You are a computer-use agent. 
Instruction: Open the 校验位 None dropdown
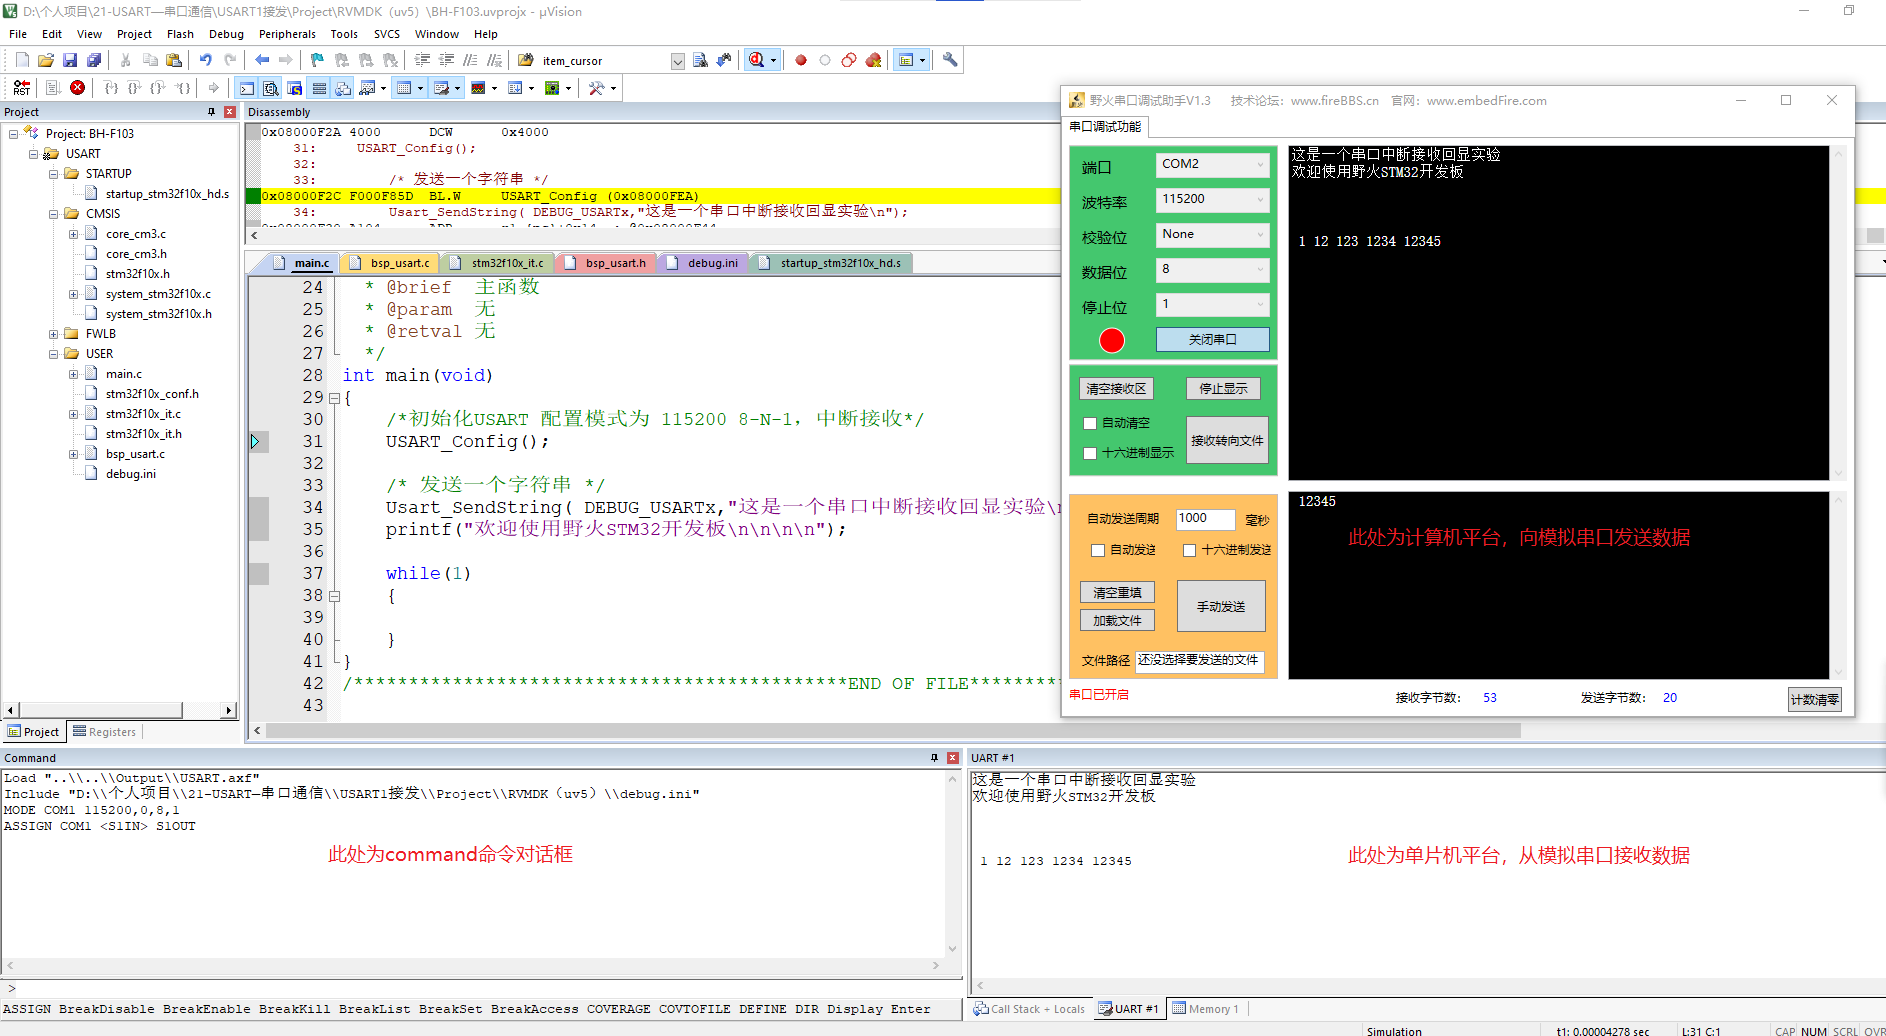[x=1212, y=234]
